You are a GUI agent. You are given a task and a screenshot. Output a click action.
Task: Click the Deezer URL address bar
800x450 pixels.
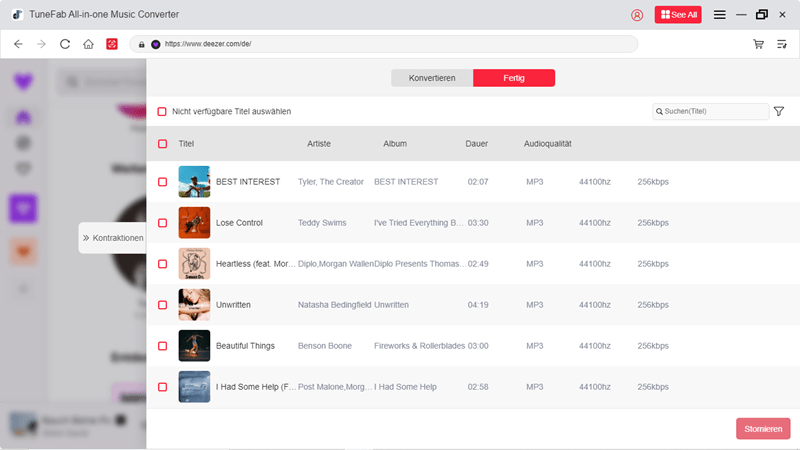pyautogui.click(x=384, y=44)
